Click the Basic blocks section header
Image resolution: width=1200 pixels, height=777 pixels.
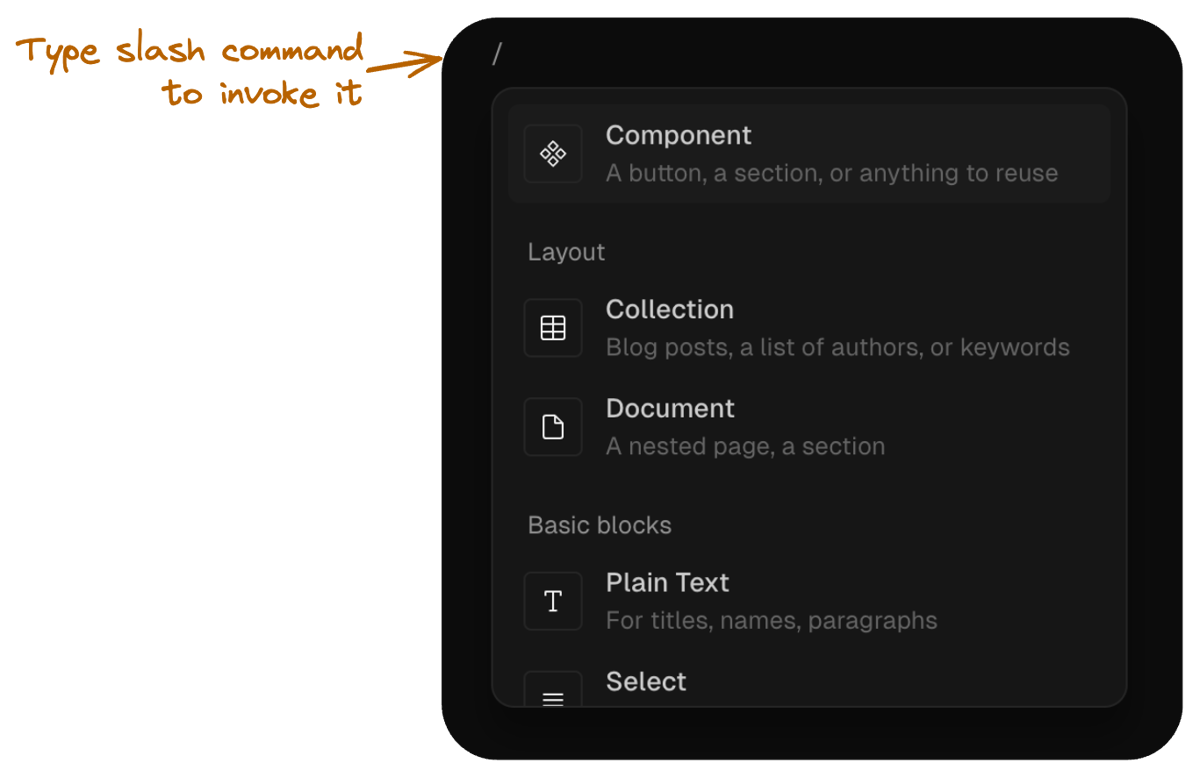coord(599,525)
